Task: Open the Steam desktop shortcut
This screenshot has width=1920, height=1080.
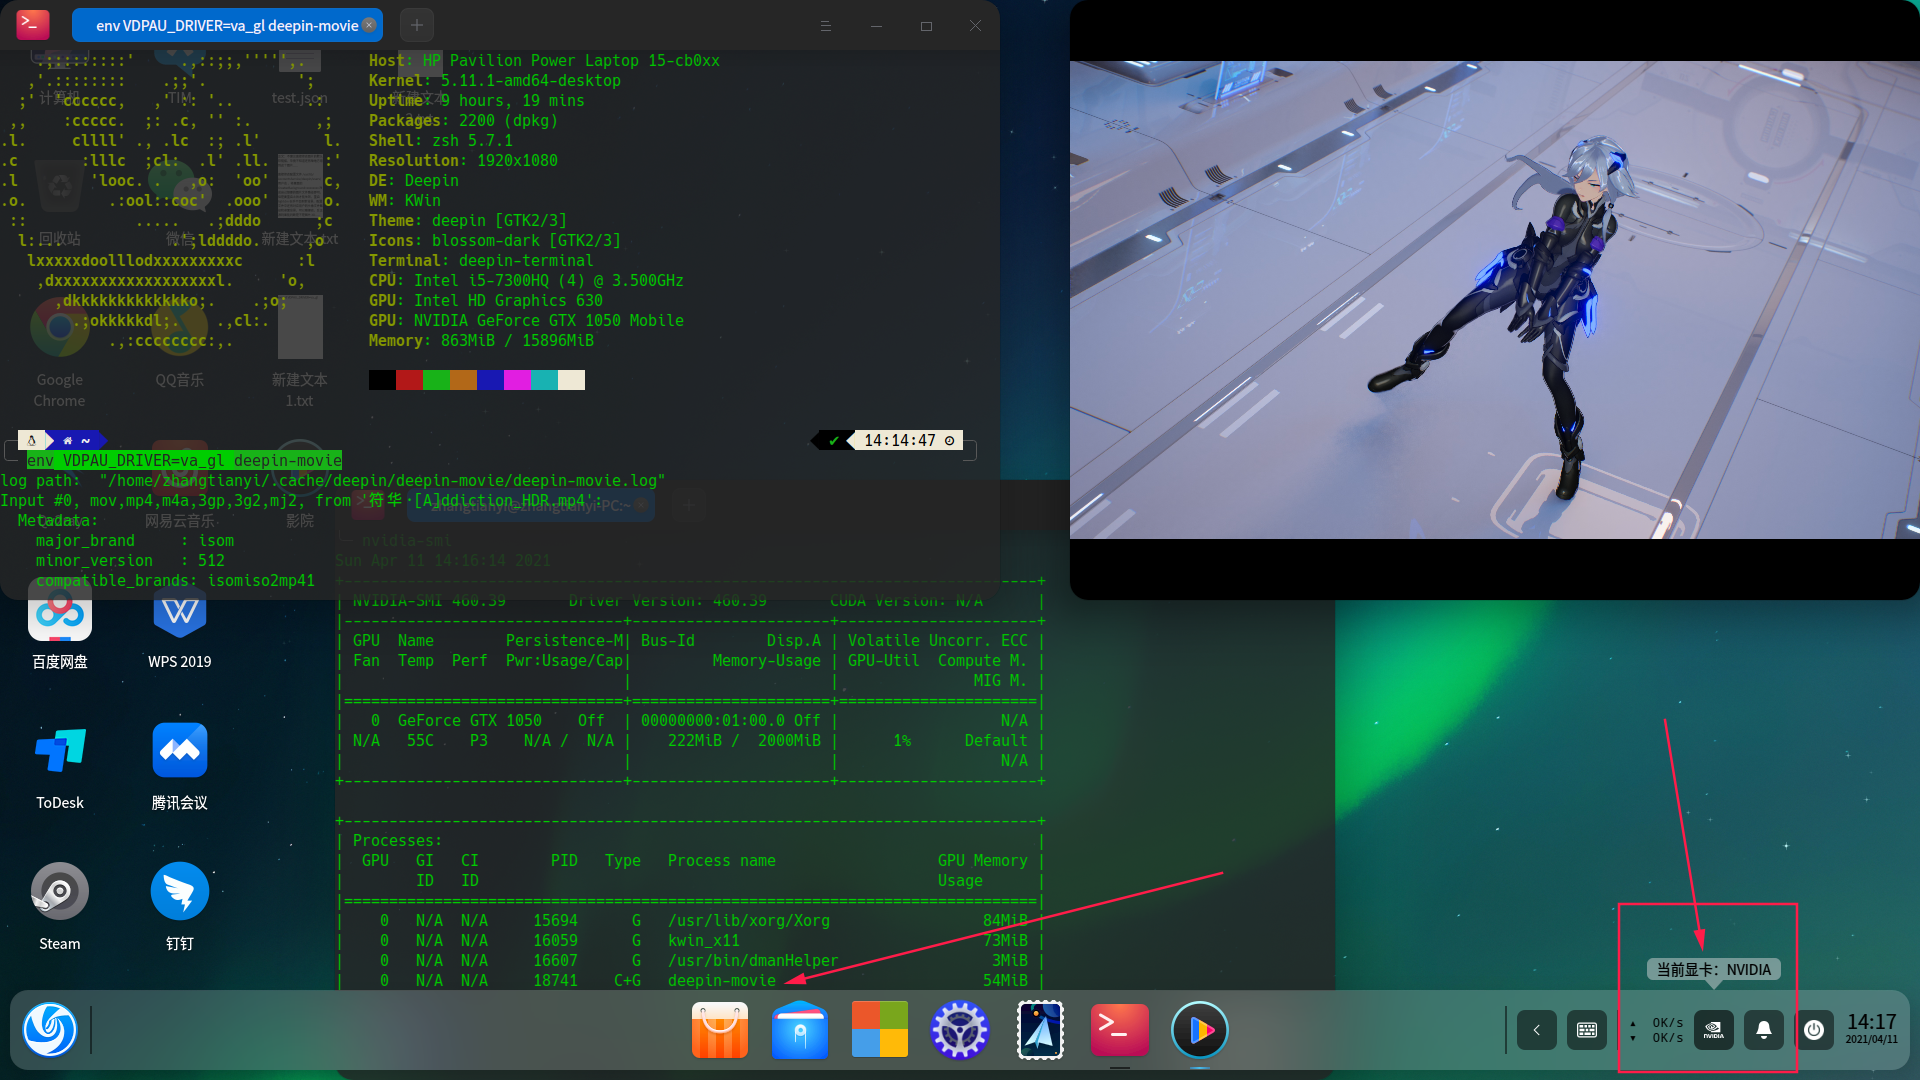Action: [60, 892]
